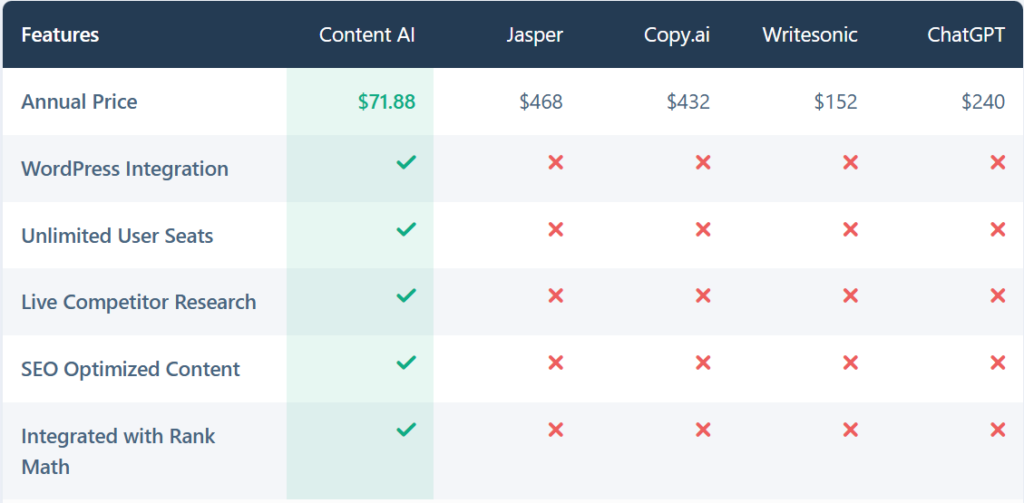Click Copy.ai red X for Live Competitor Research

pyautogui.click(x=703, y=296)
